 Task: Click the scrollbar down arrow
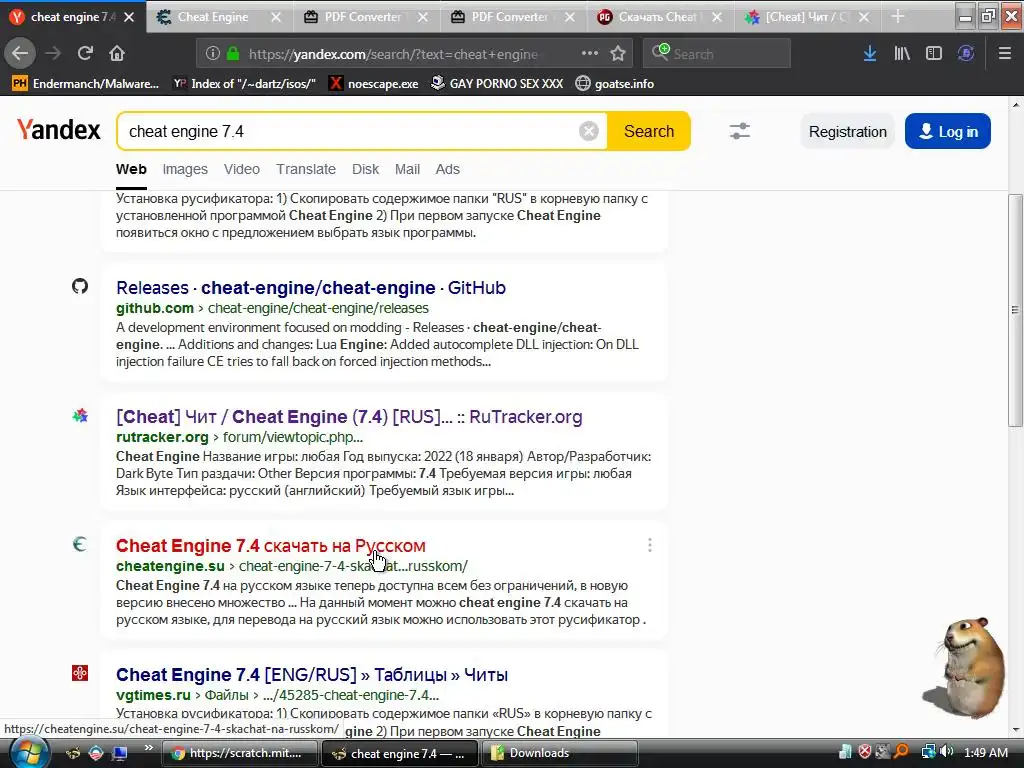1015,731
